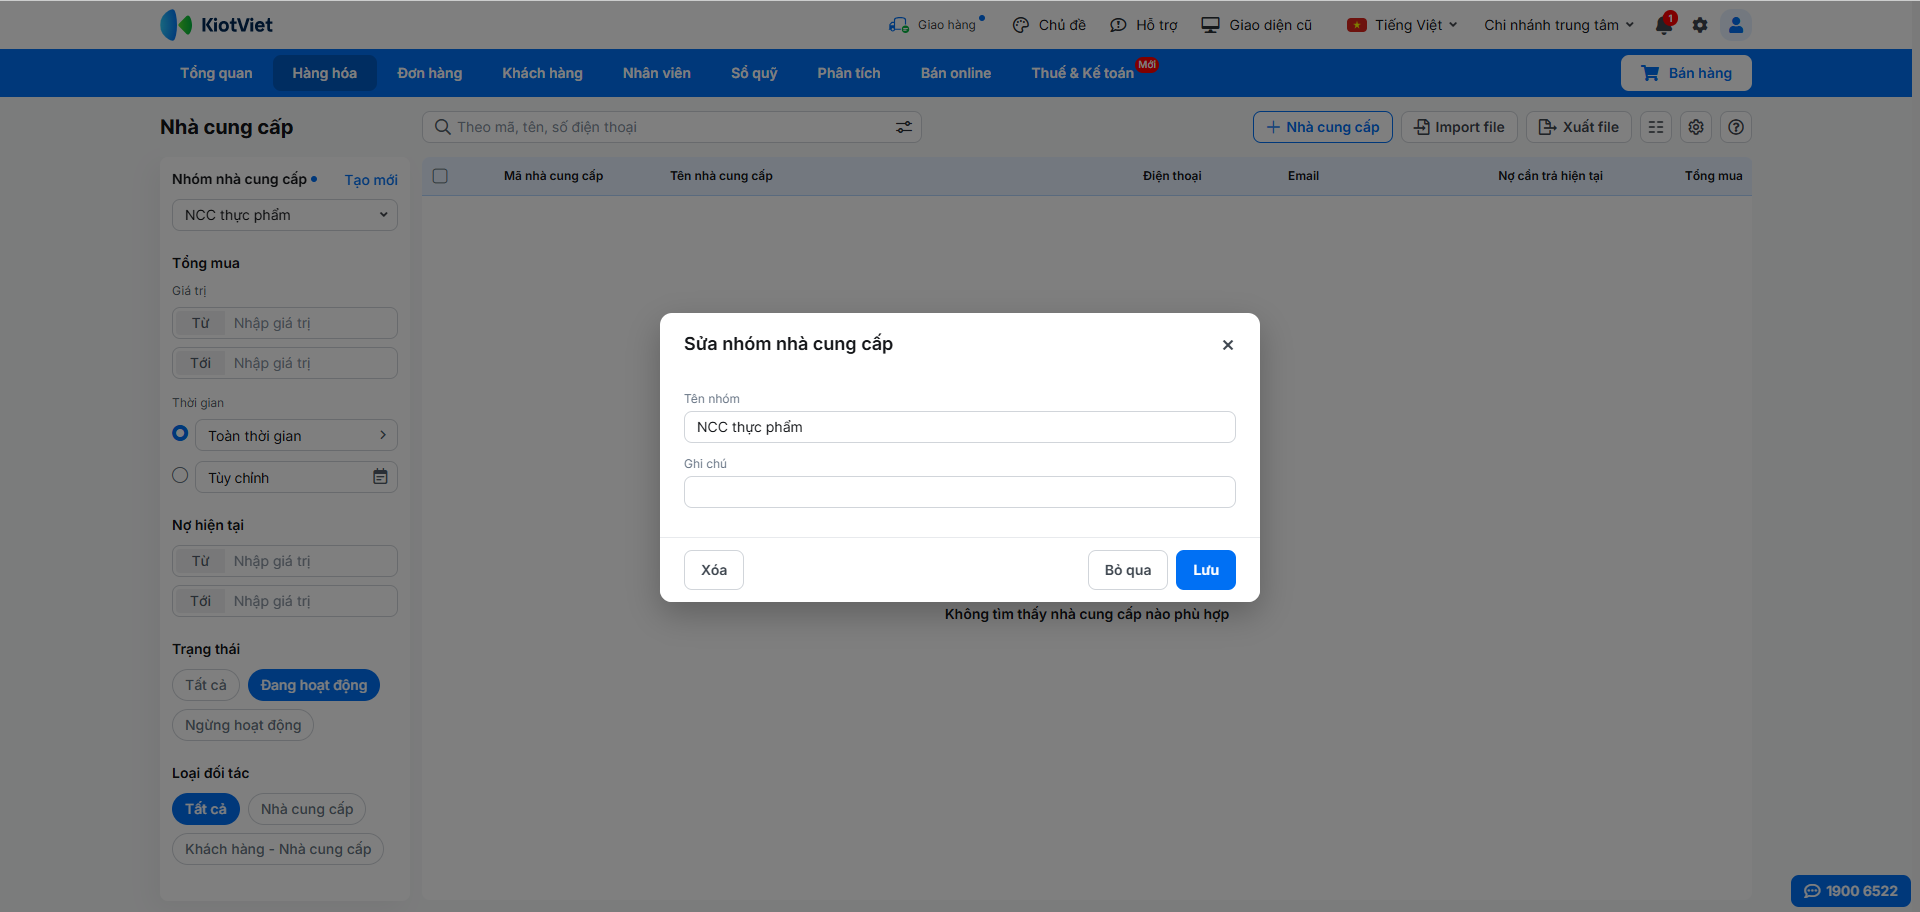Add a new Nhà cung cấp

1323,127
